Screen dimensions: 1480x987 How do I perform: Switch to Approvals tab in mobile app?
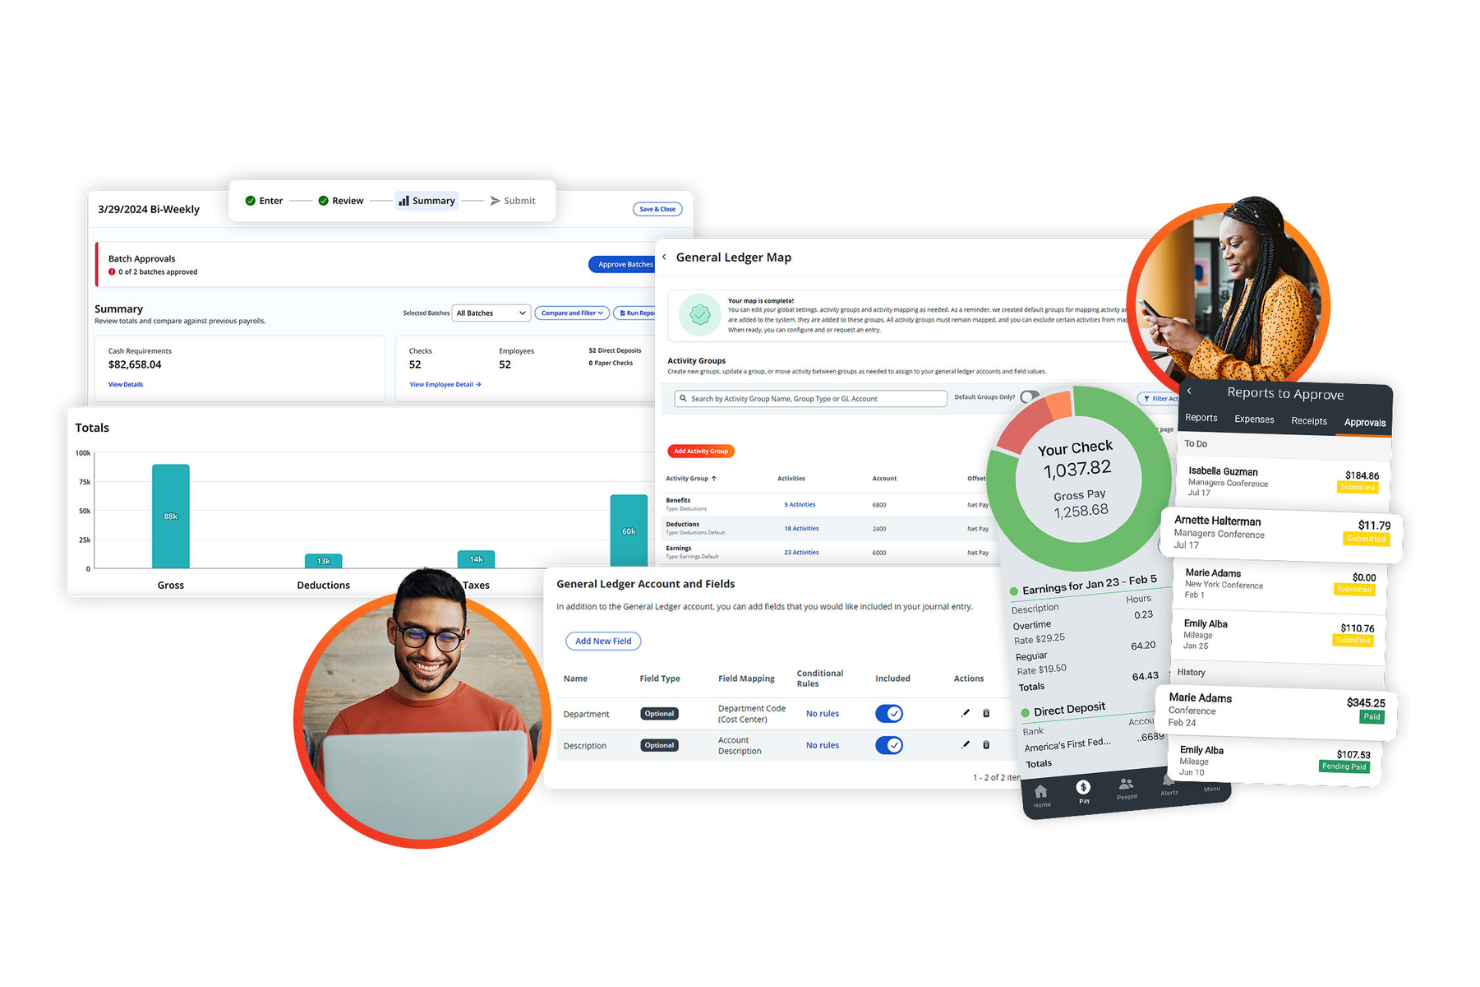point(1365,423)
